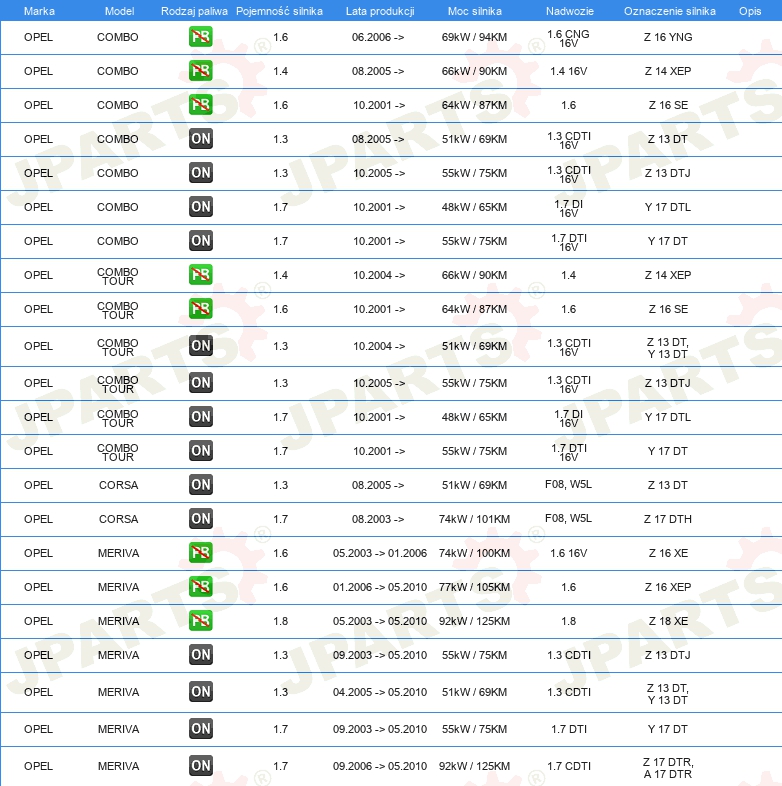Click the ON icon for COMBO 55kW Y 17 DT
Image resolution: width=782 pixels, height=786 pixels.
click(201, 241)
